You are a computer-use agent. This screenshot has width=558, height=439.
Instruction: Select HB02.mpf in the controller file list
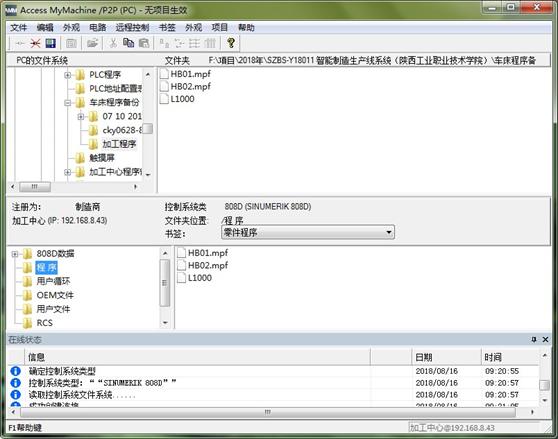click(x=208, y=265)
